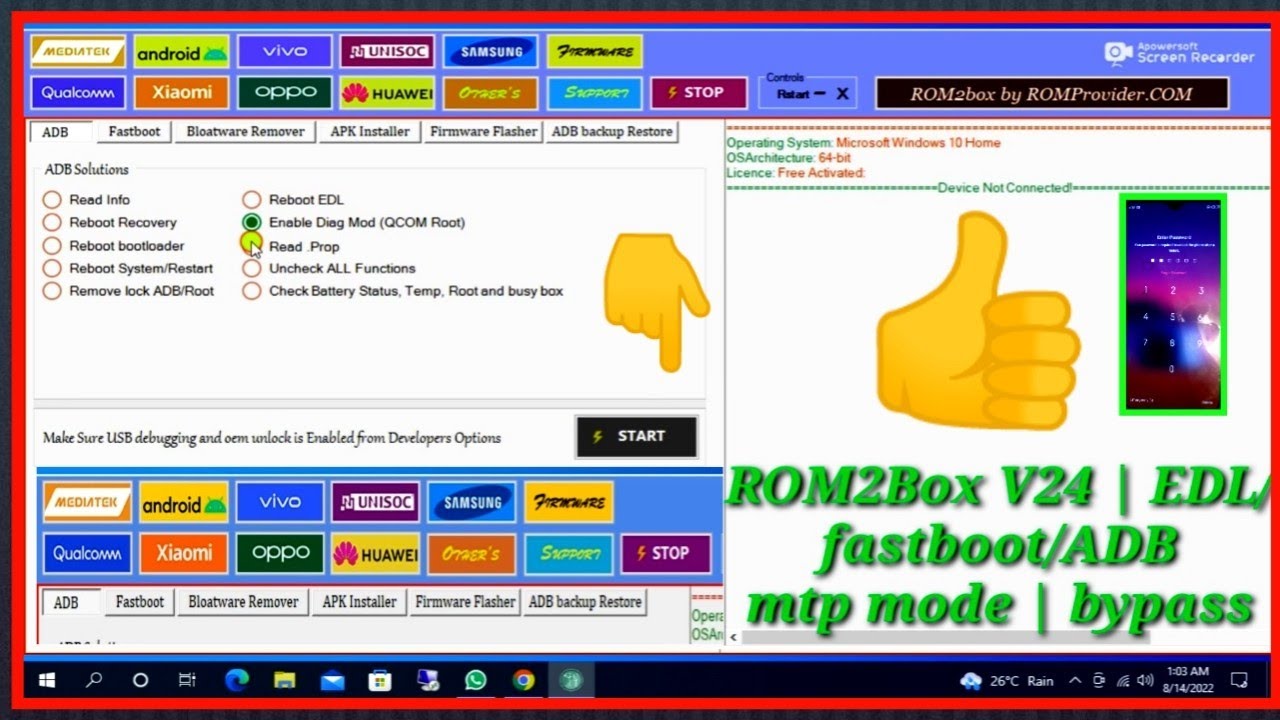1280x720 pixels.
Task: Open Windows taskbar search
Action: click(94, 680)
